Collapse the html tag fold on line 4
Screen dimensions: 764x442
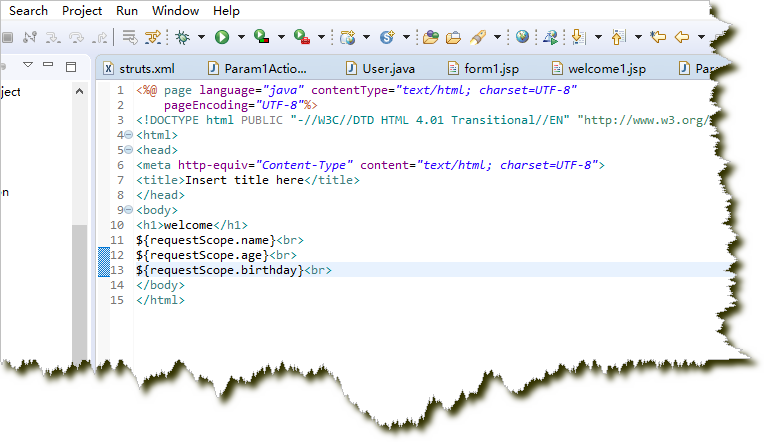click(x=128, y=135)
